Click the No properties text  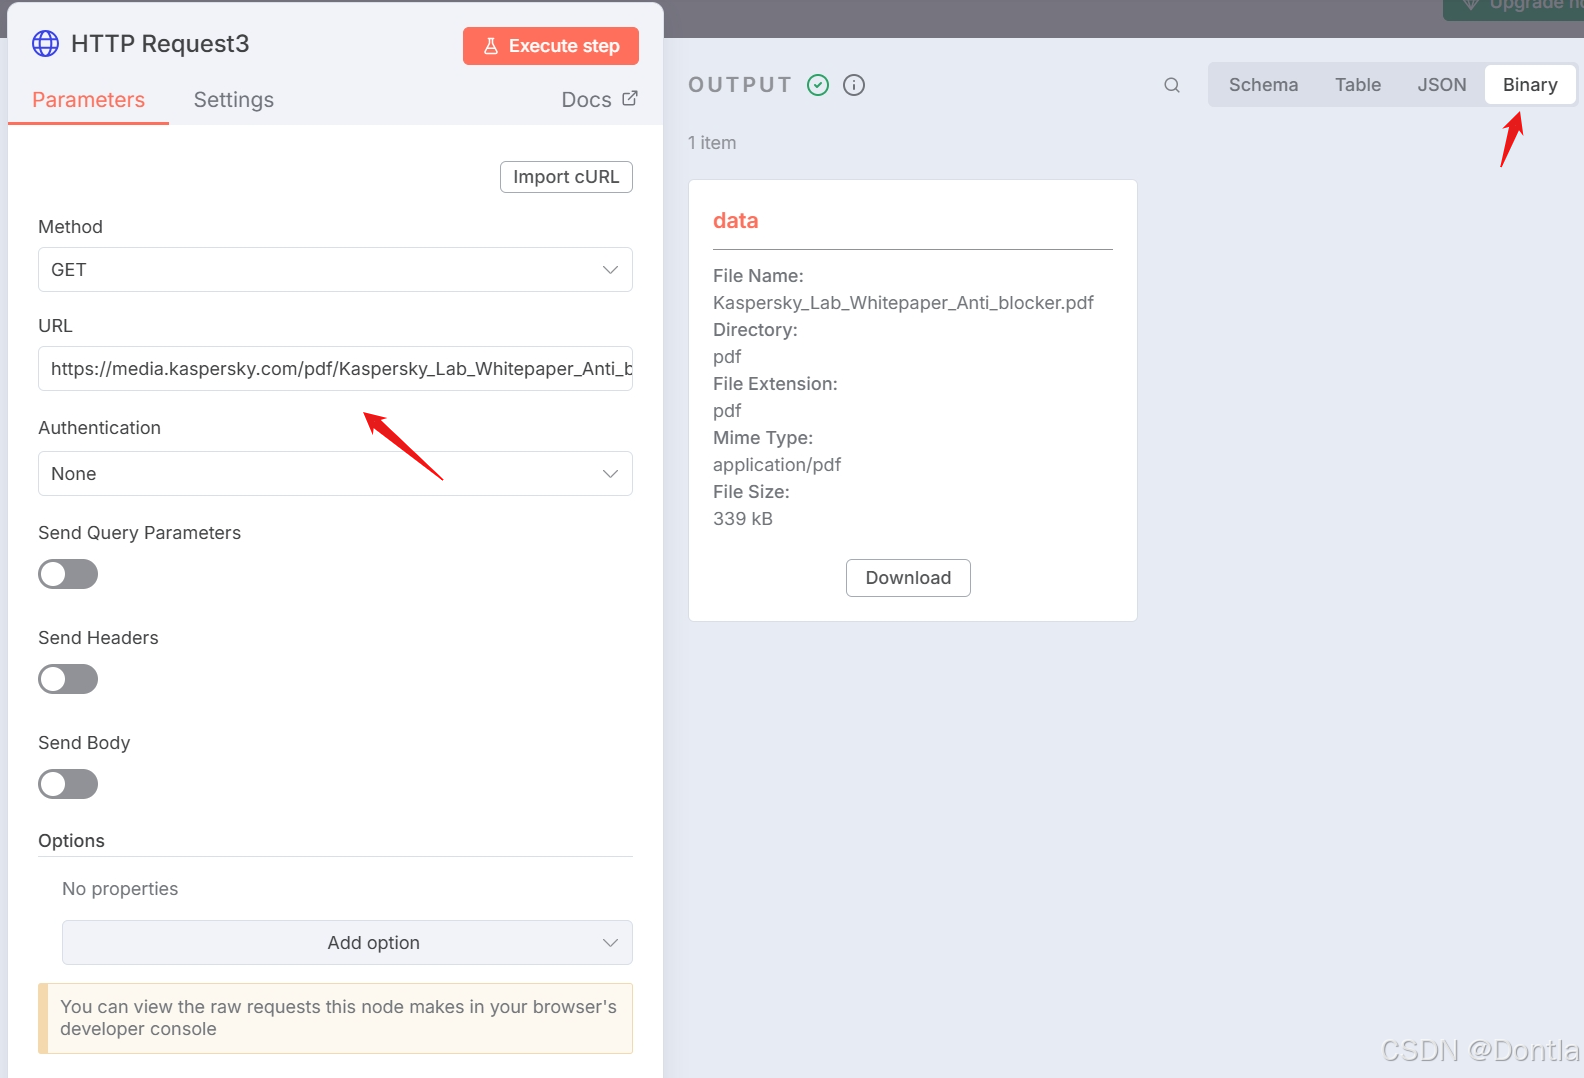pos(120,889)
